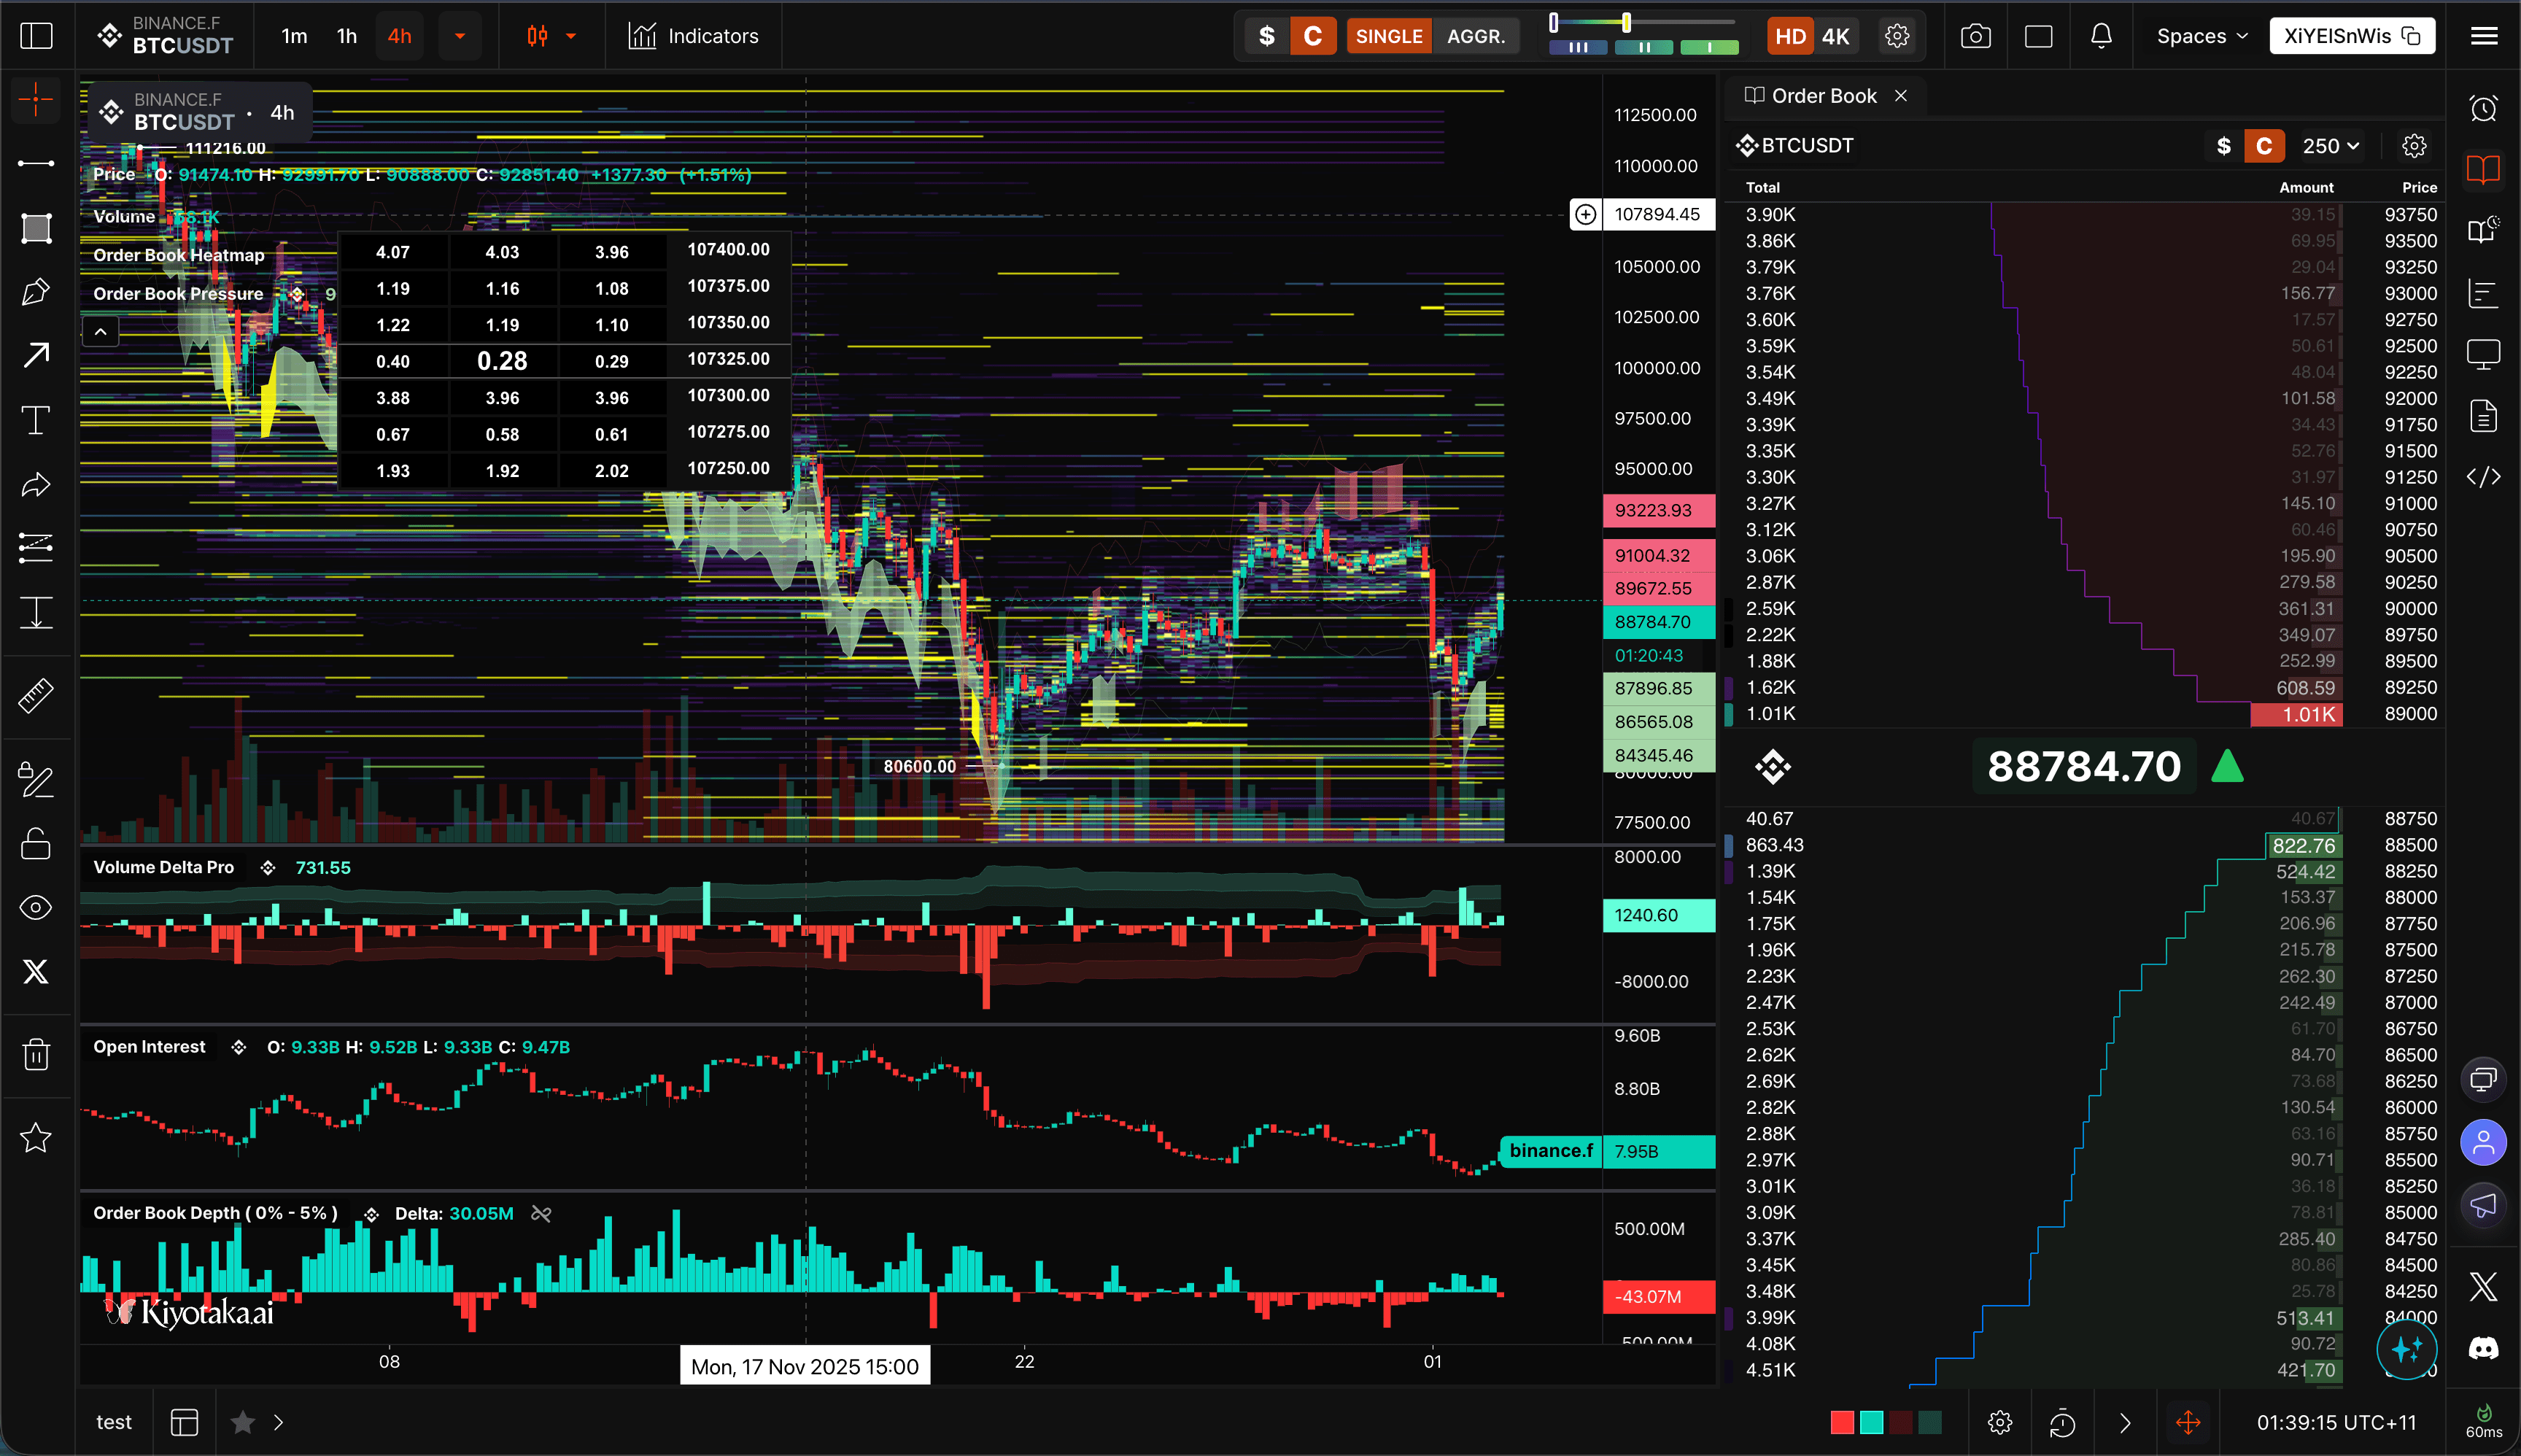
Task: Select the rectangle drawing tool
Action: (36, 228)
